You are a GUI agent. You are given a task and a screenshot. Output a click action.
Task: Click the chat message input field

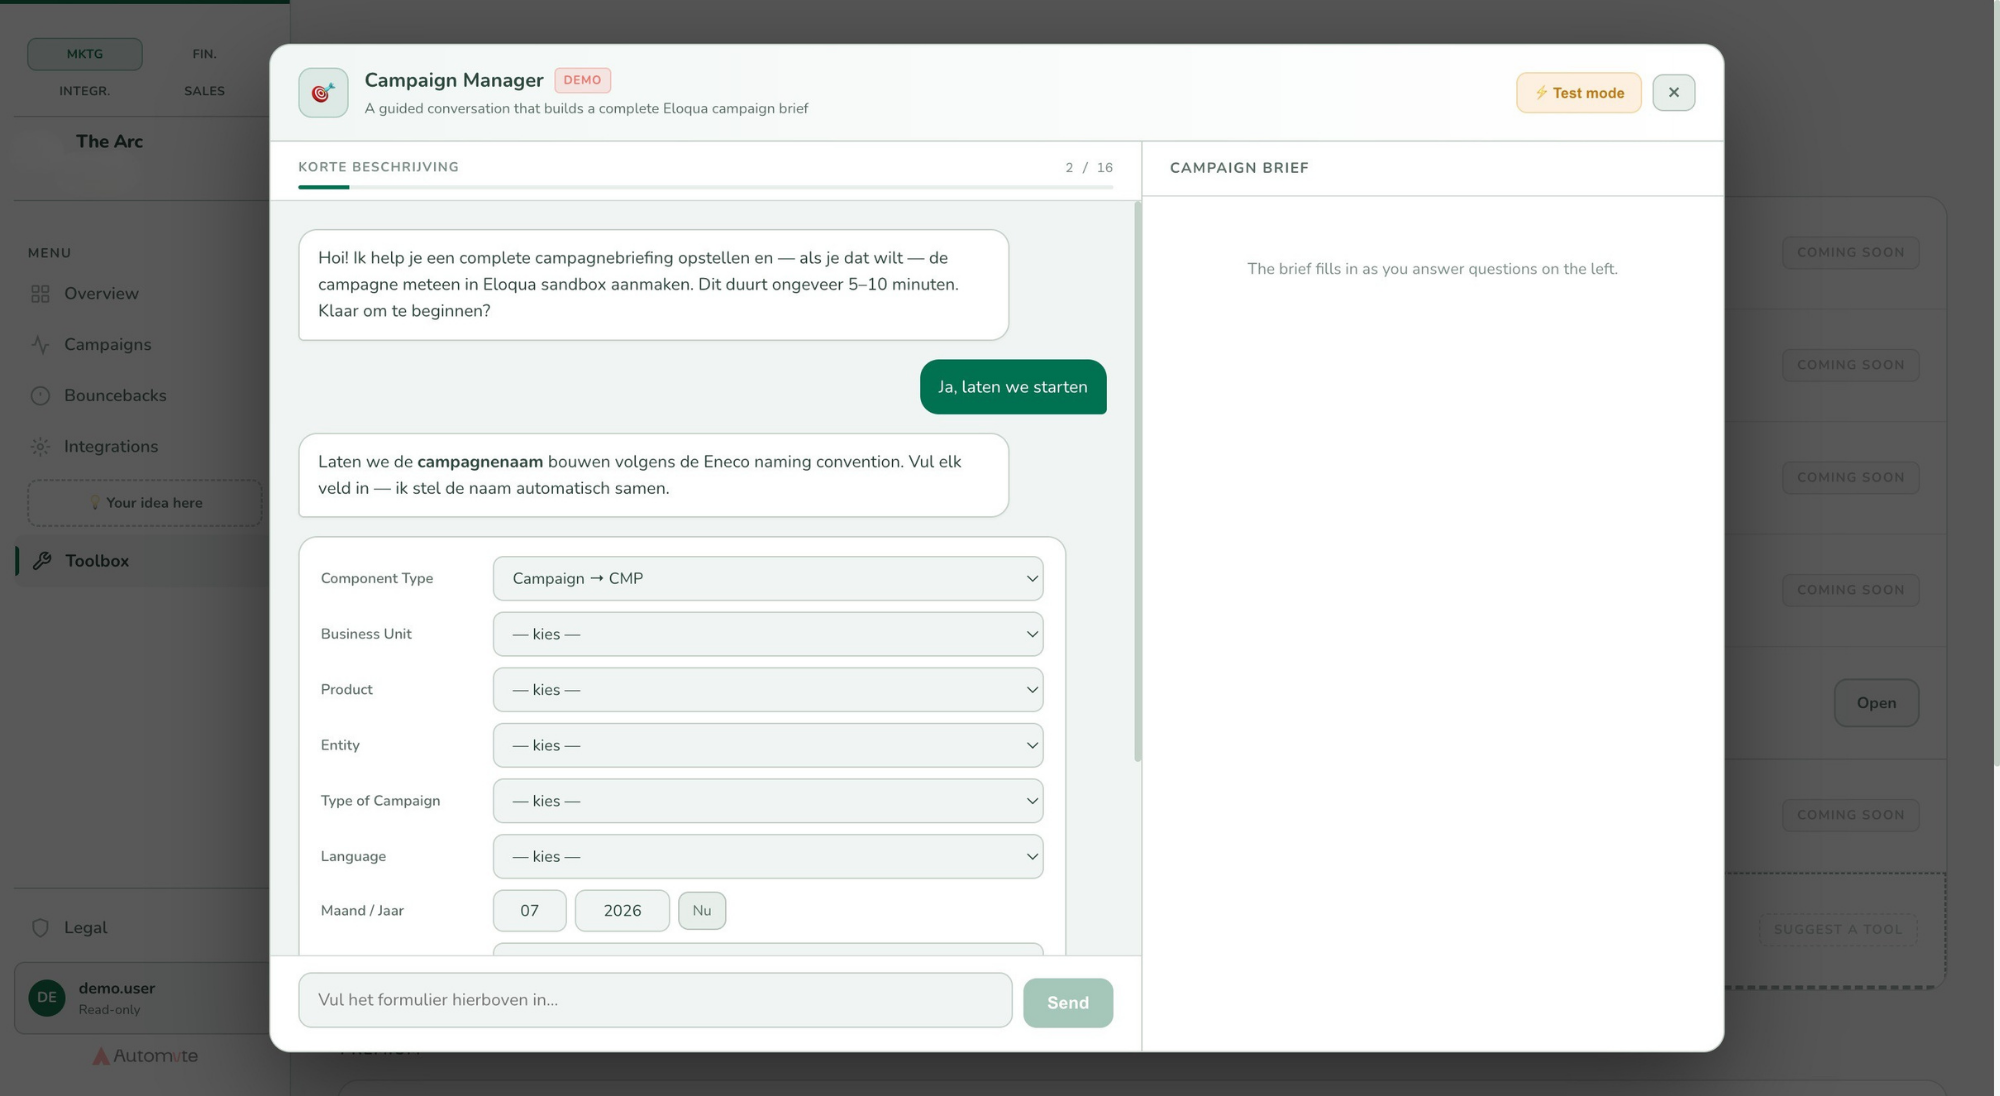point(655,1000)
